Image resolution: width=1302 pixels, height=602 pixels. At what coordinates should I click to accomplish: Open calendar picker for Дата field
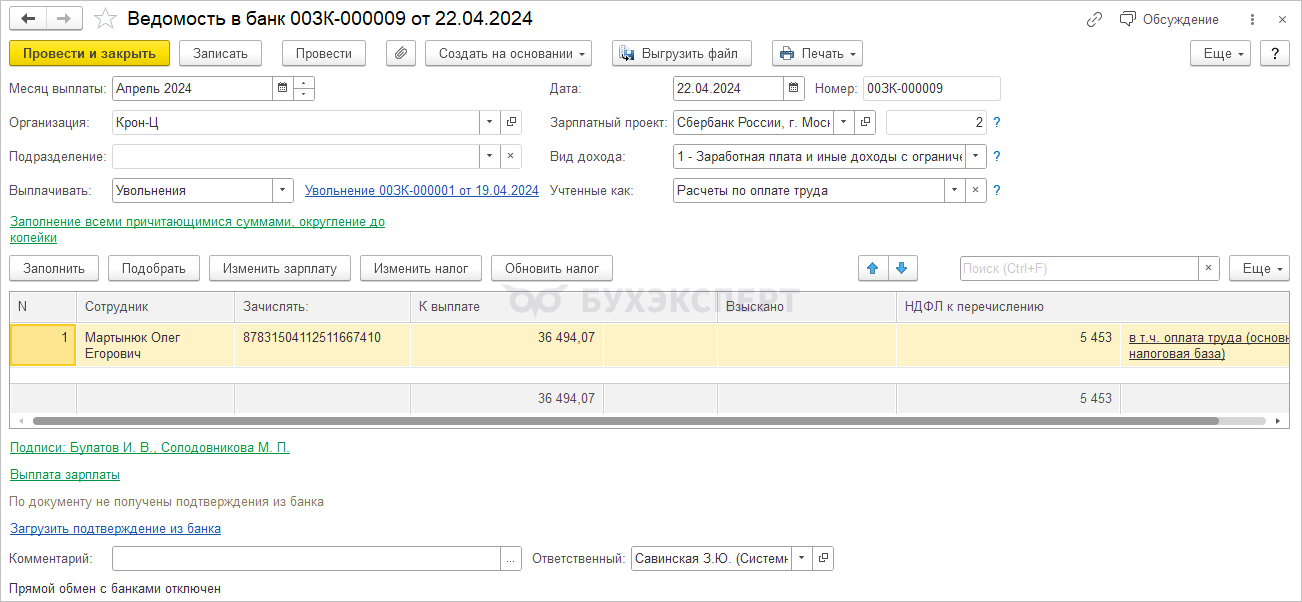coord(794,88)
